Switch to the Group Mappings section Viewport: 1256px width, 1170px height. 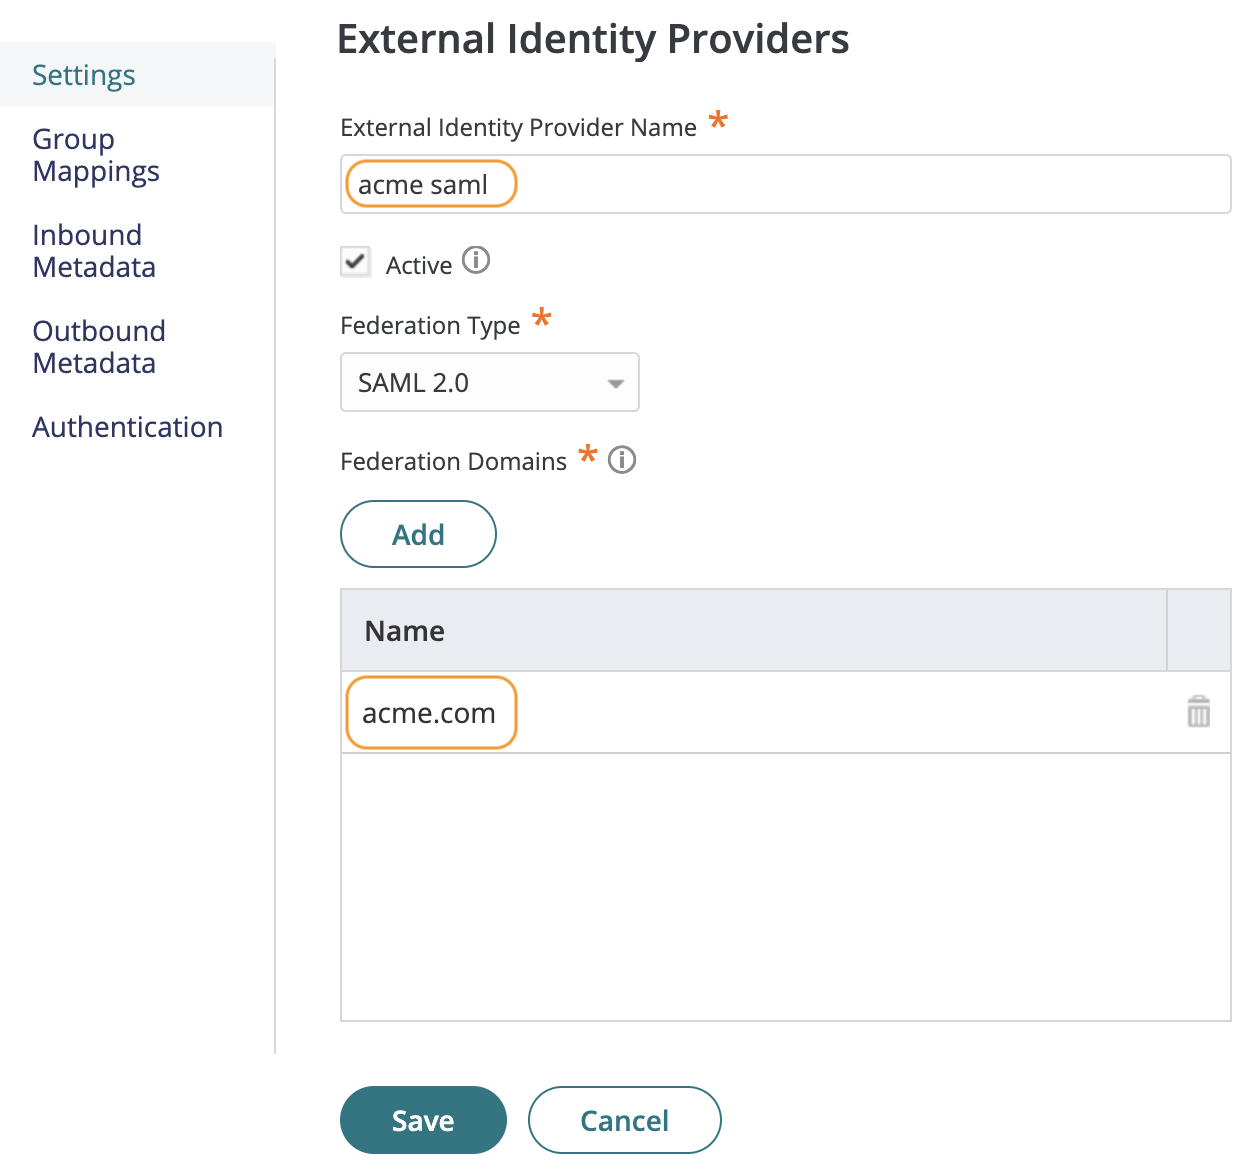coord(96,155)
